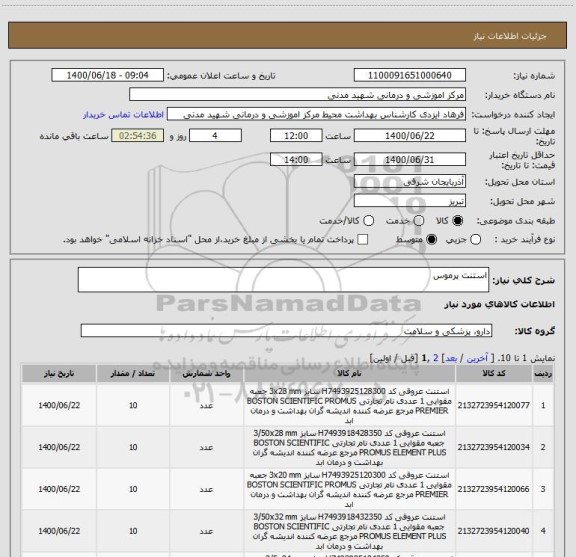
Task: Click the جزئیات اطلاعات نیاز page header
Action: (510, 36)
